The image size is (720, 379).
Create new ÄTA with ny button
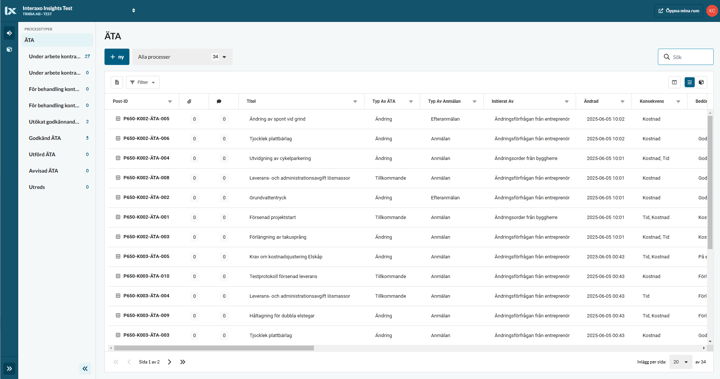point(117,57)
